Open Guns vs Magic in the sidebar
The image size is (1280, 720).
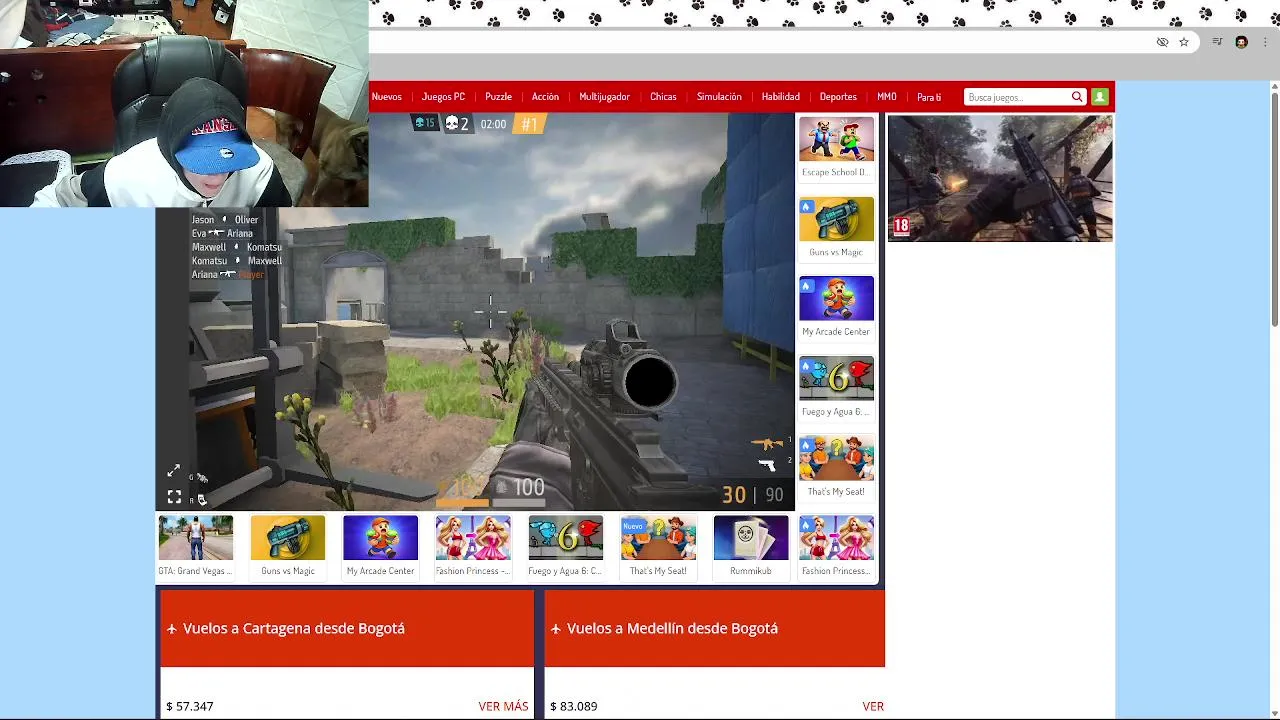pos(836,219)
